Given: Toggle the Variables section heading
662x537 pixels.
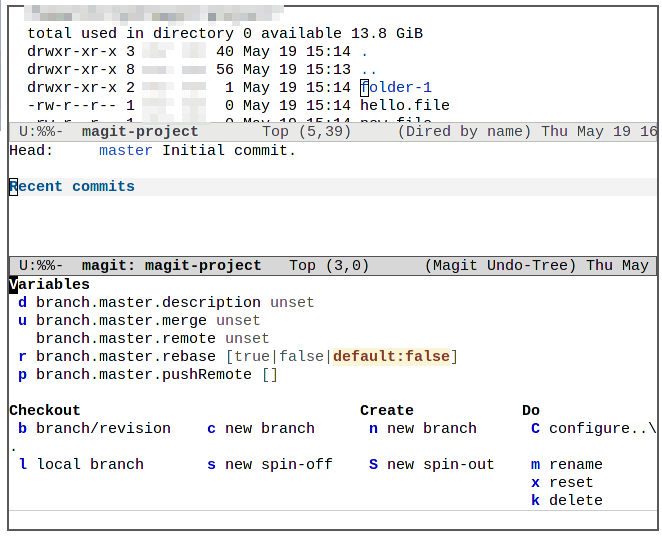Looking at the screenshot, I should (50, 285).
